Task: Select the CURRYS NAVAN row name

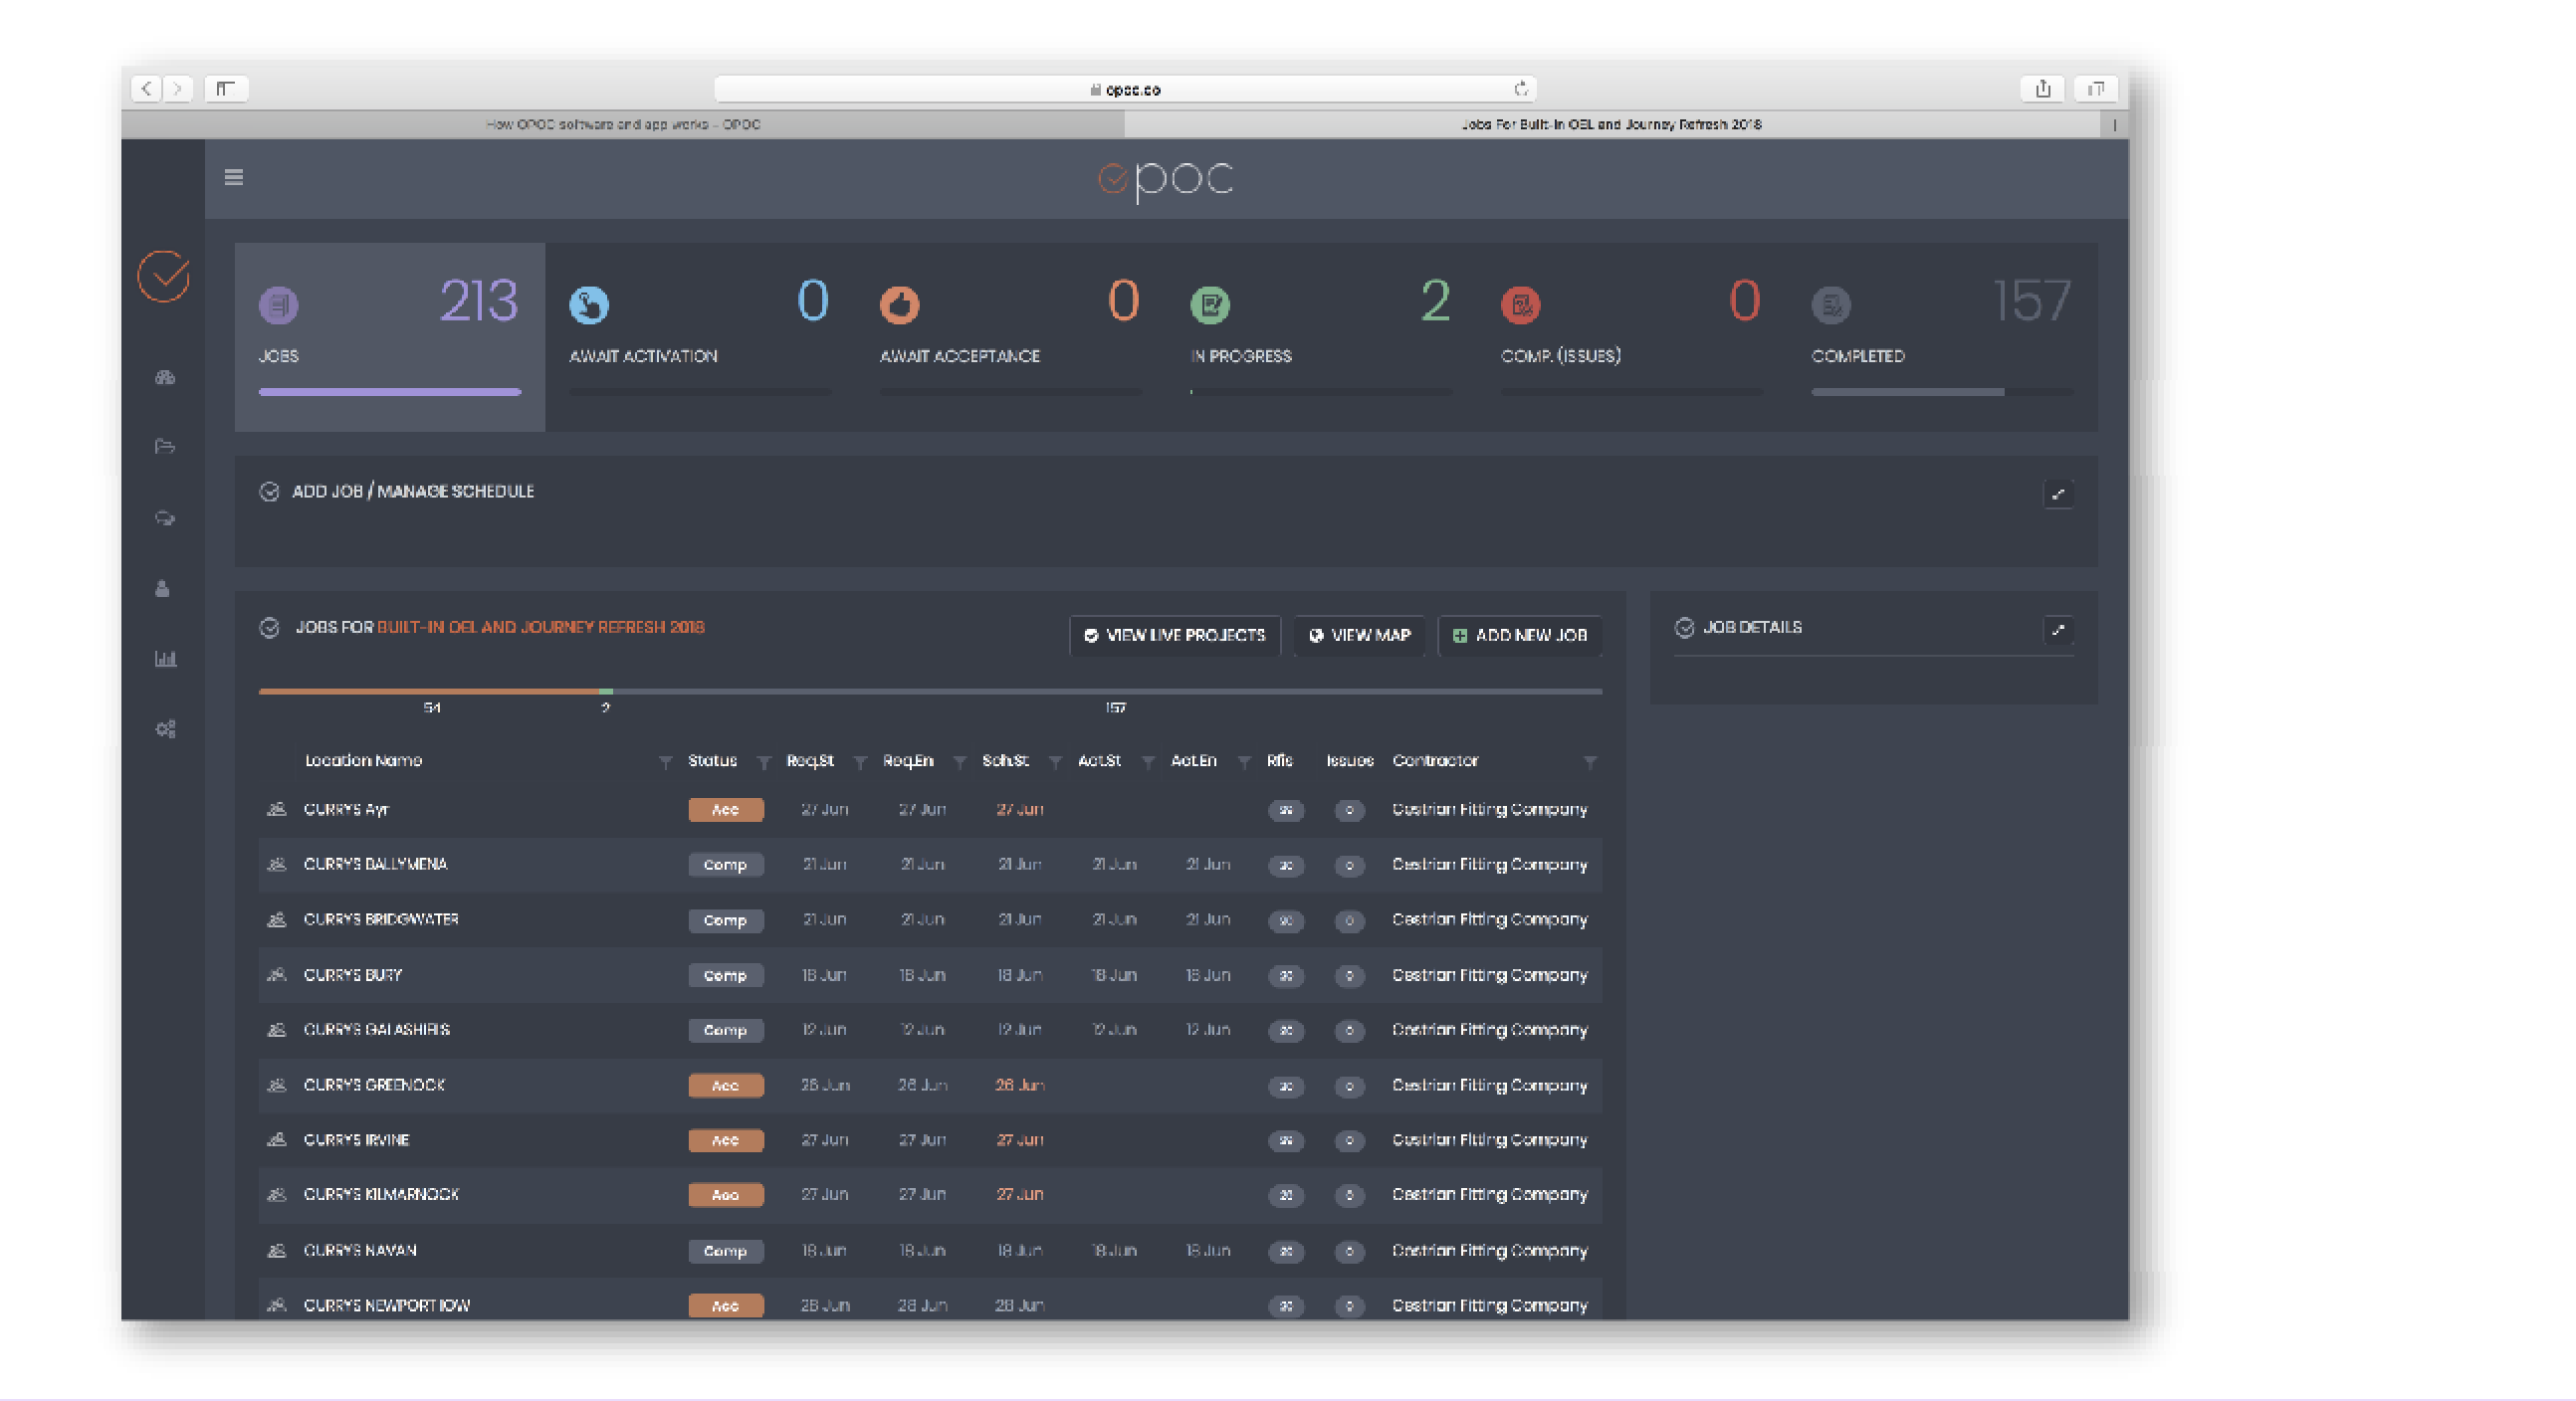Action: [360, 1250]
